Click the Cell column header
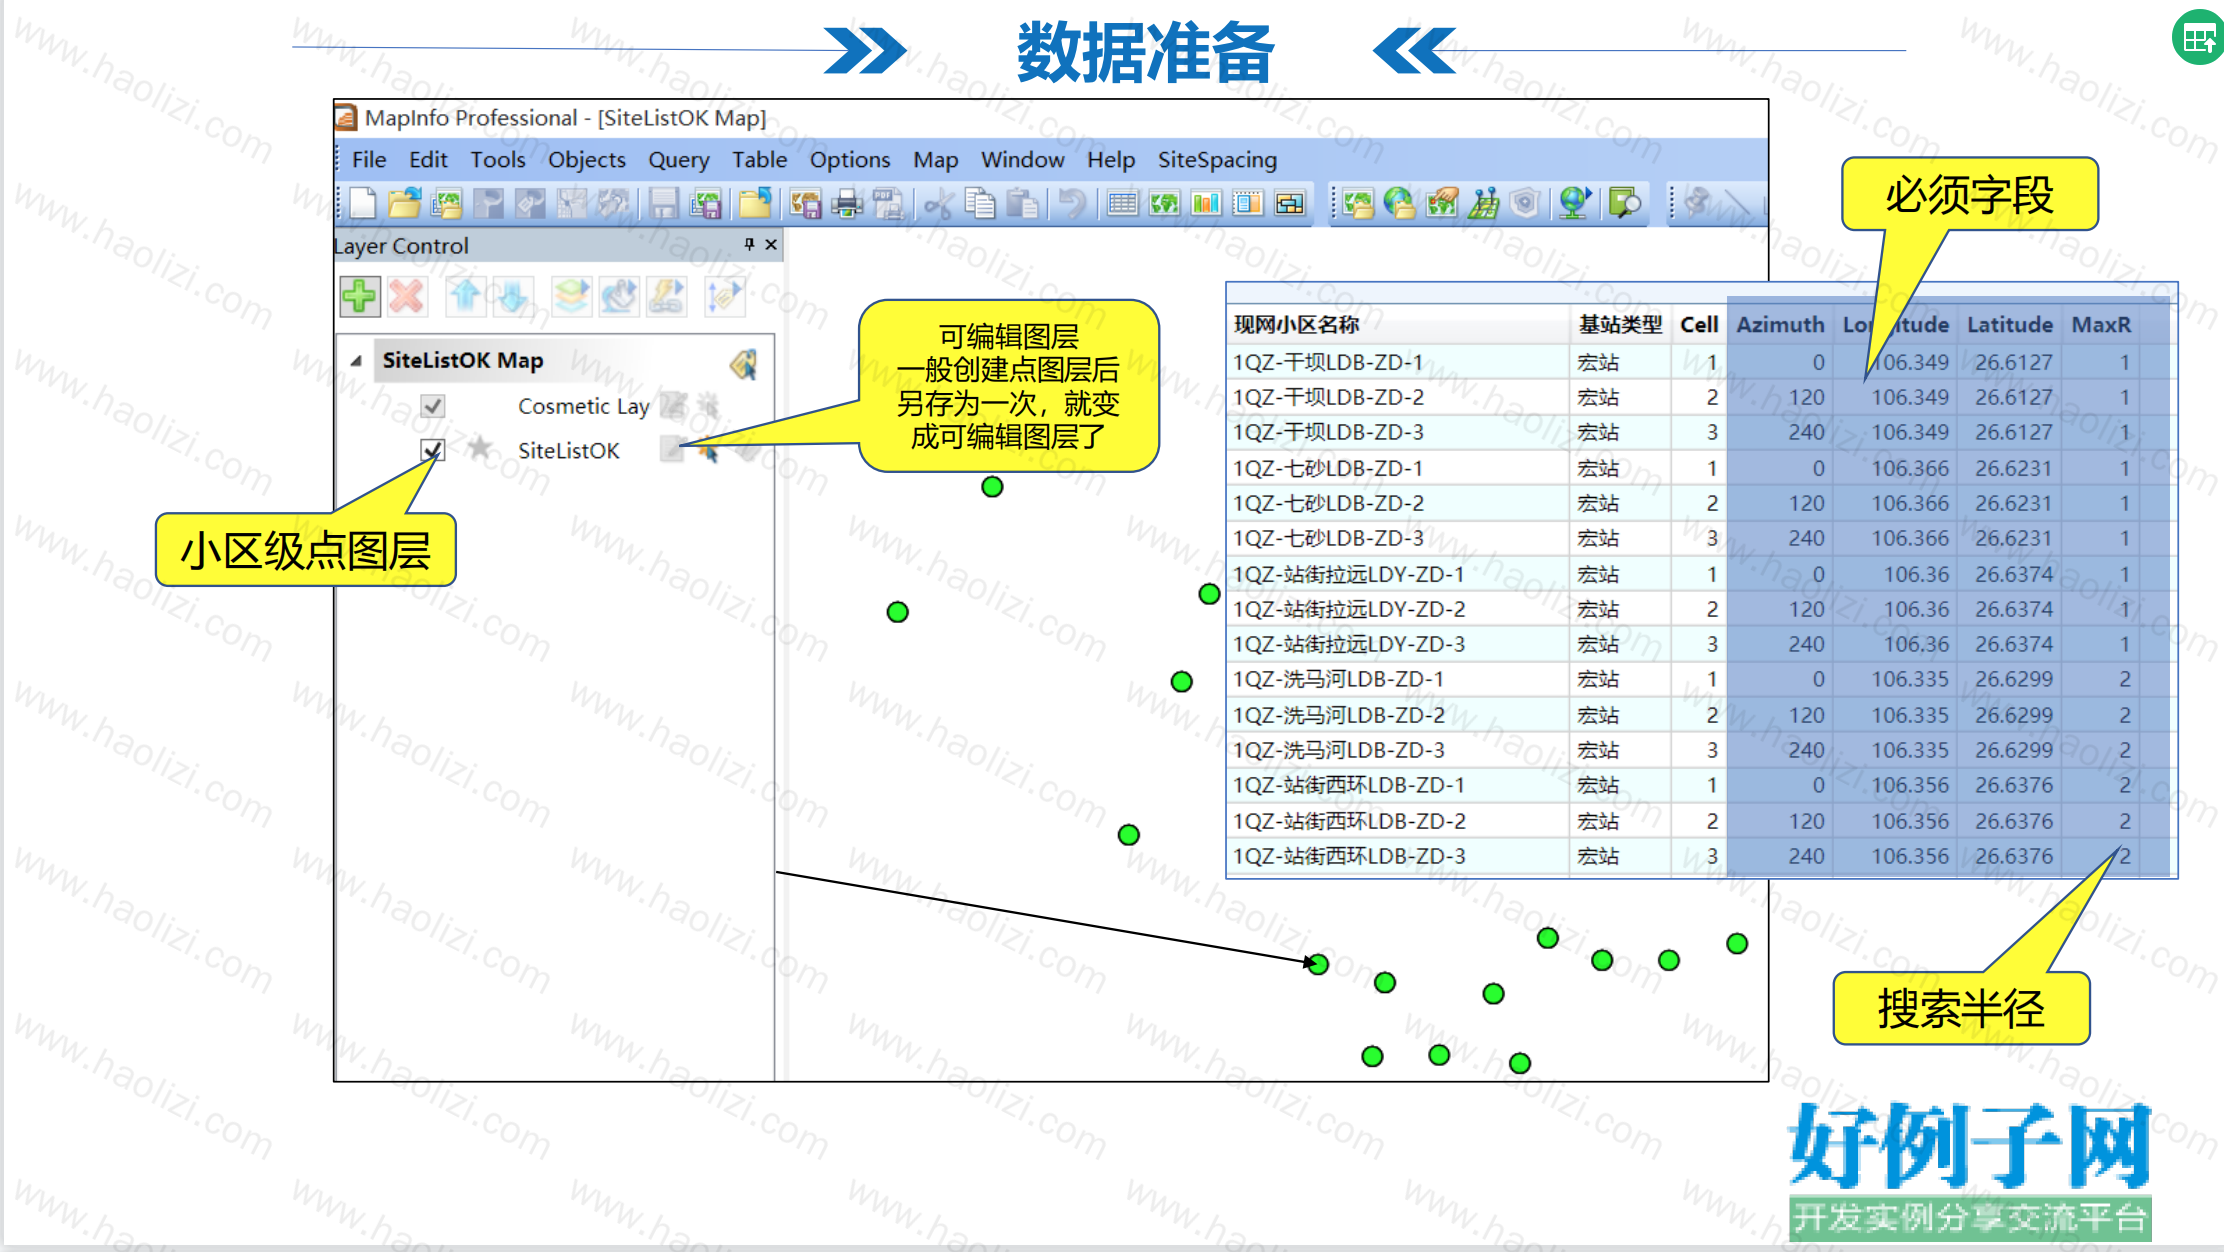The image size is (2224, 1252). pyautogui.click(x=1699, y=325)
